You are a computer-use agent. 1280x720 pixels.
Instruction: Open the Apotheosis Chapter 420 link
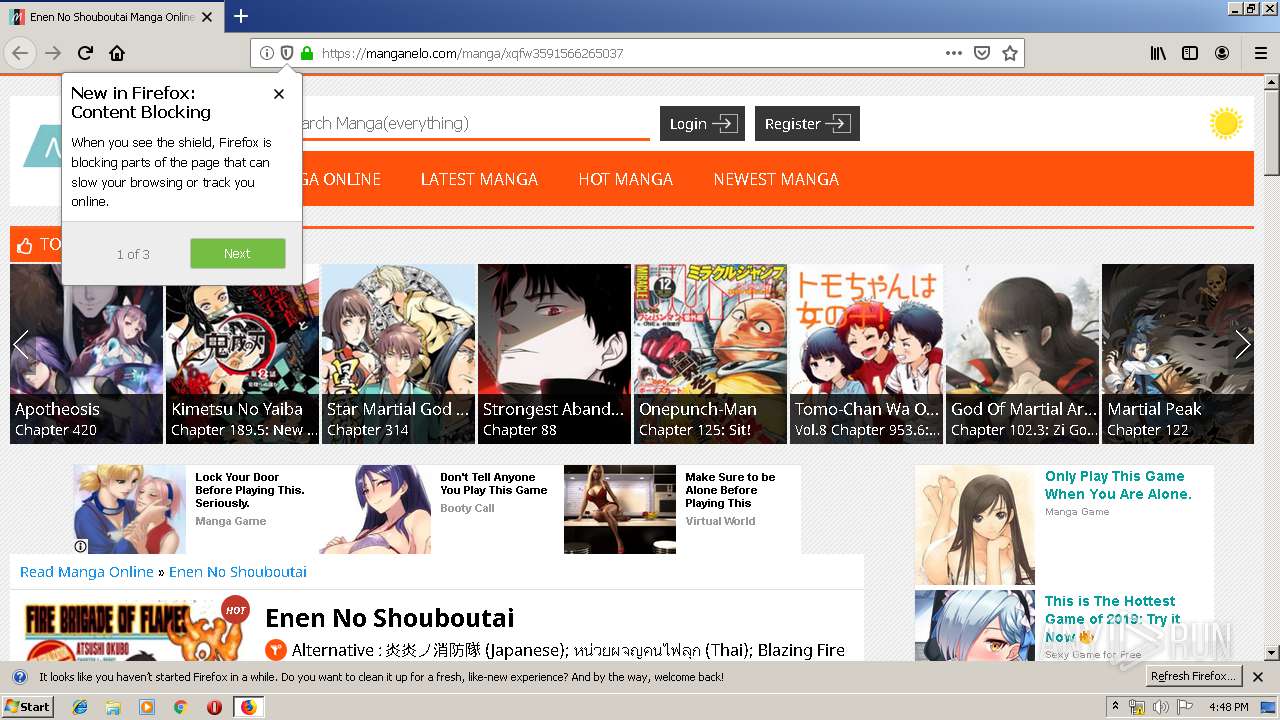pos(56,430)
